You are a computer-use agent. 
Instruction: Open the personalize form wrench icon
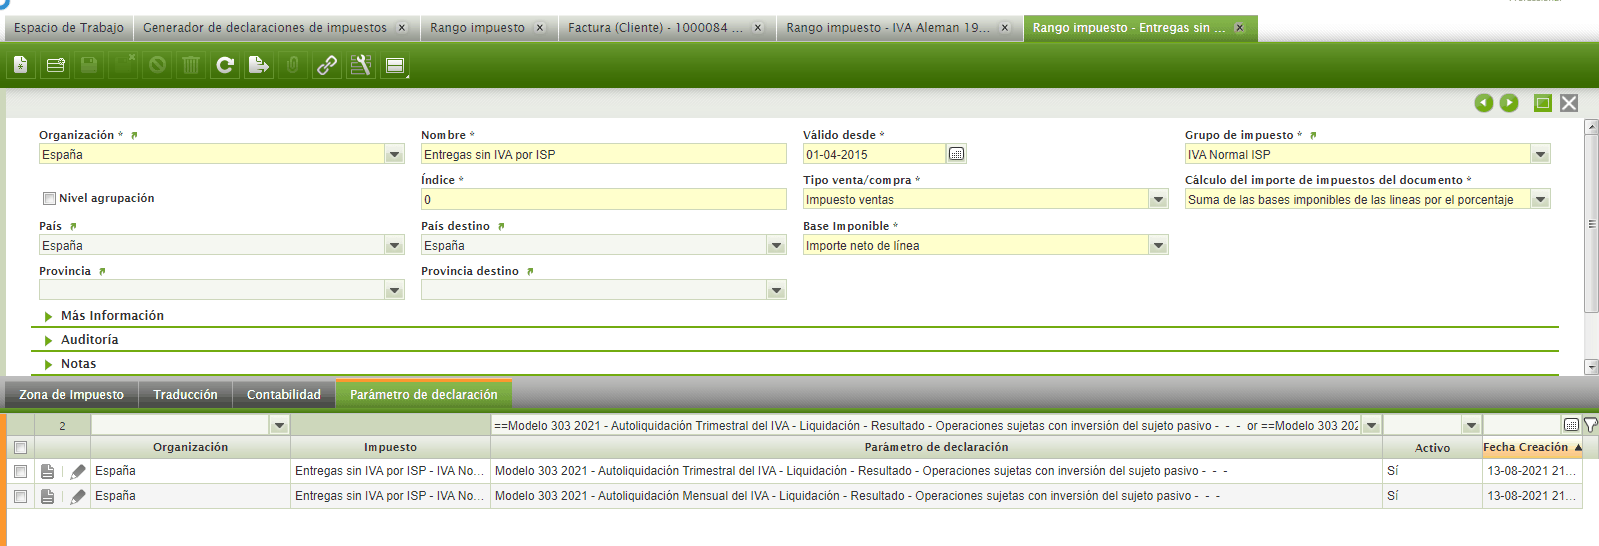tap(361, 65)
